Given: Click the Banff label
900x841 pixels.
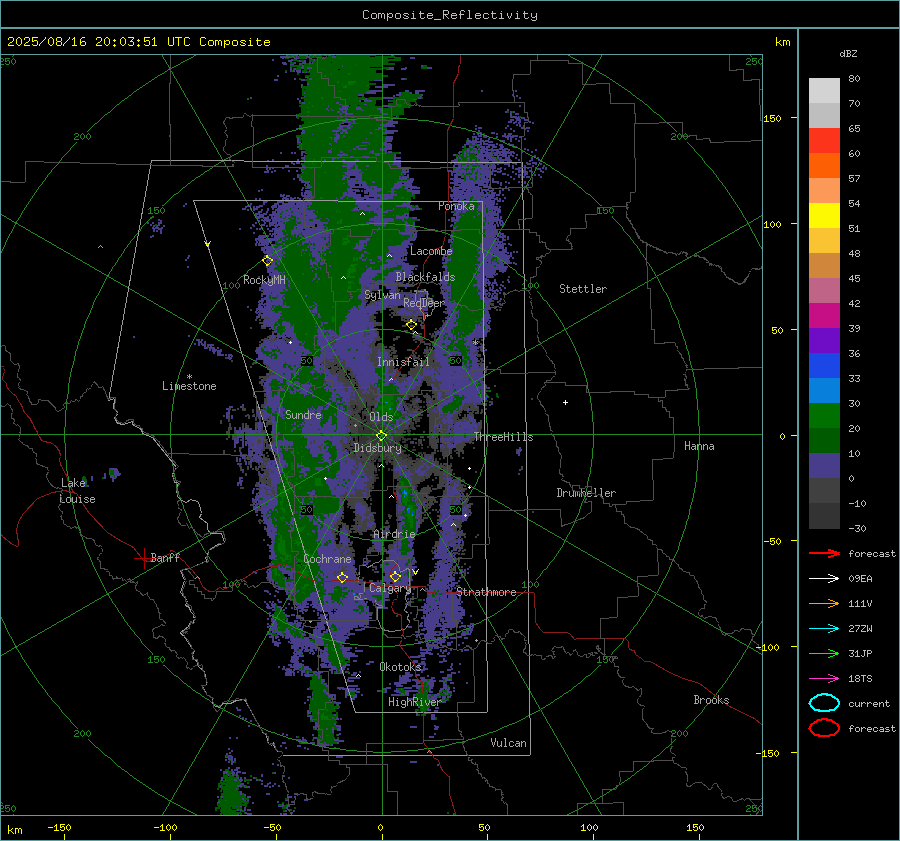Looking at the screenshot, I should click(165, 557).
